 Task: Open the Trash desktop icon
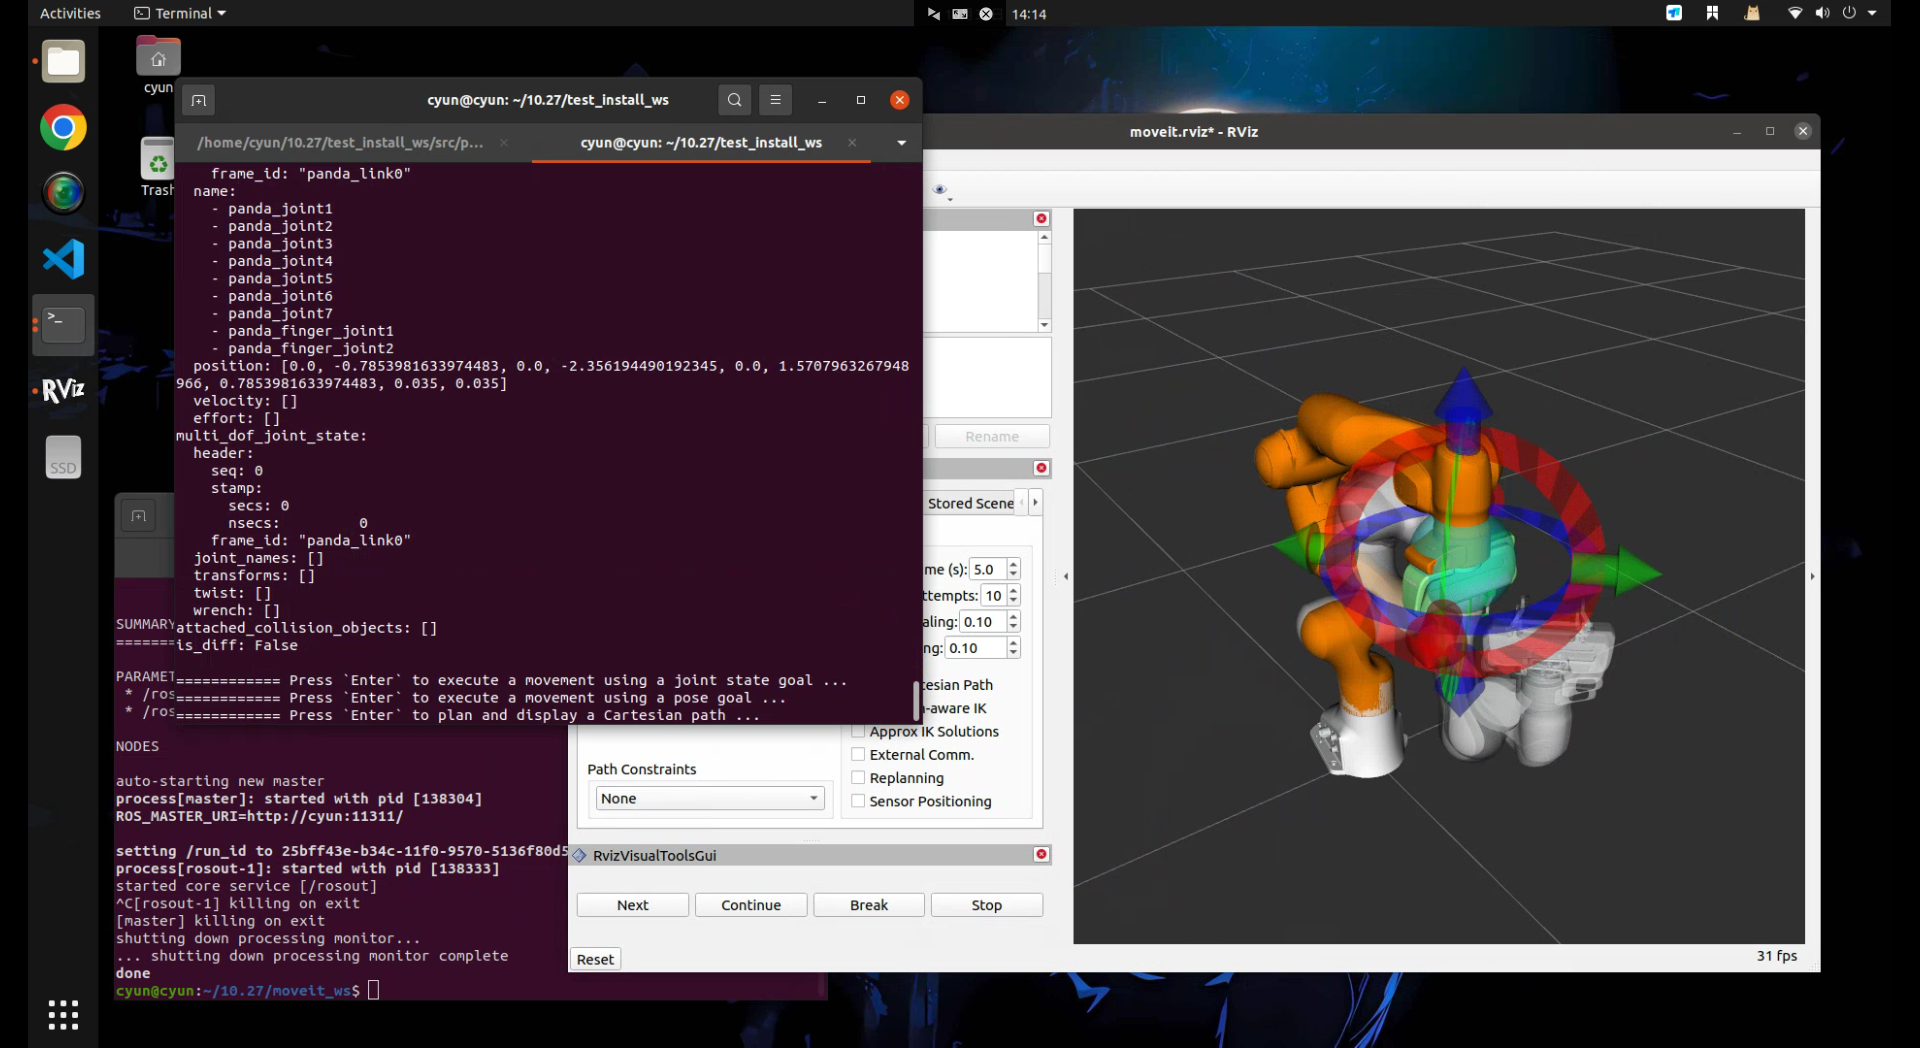pyautogui.click(x=157, y=167)
